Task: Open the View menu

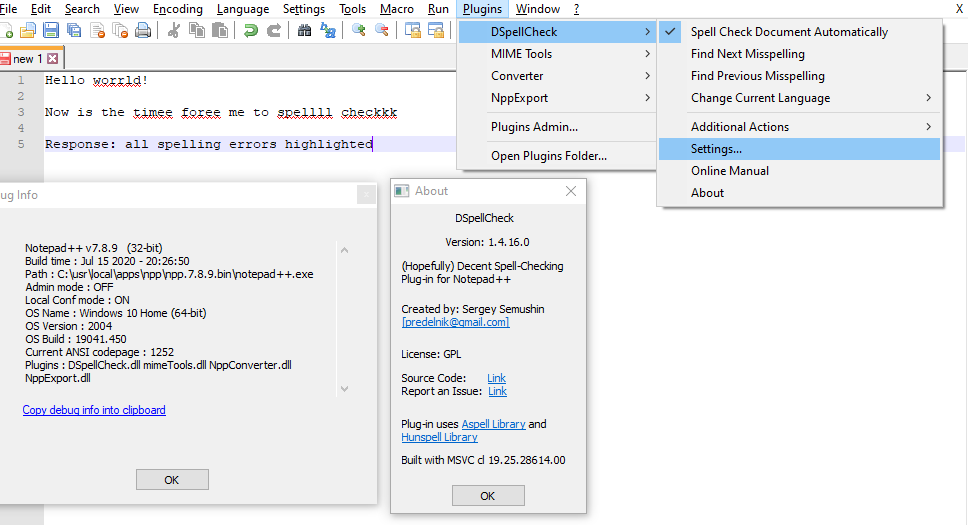Action: (x=126, y=9)
